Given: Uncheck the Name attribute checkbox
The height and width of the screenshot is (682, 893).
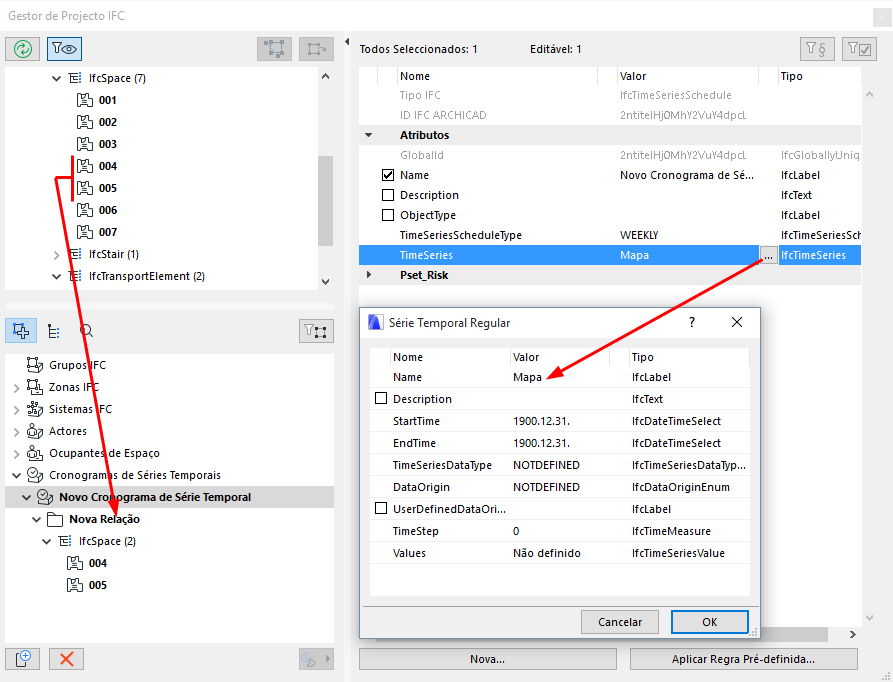Looking at the screenshot, I should click(388, 175).
